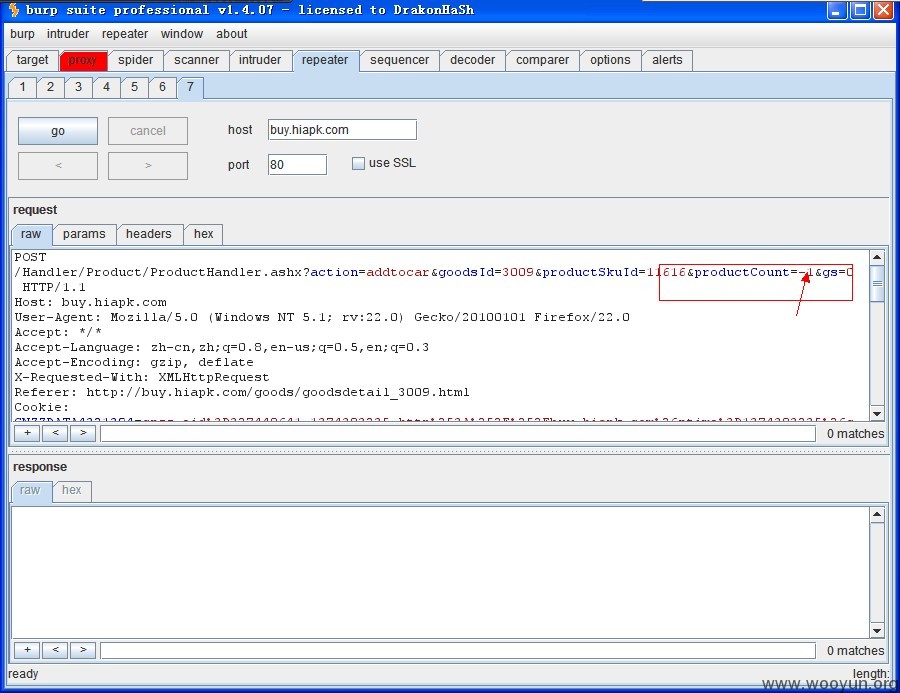Switch to the sequencer tab
This screenshot has width=900, height=693.
(x=399, y=60)
